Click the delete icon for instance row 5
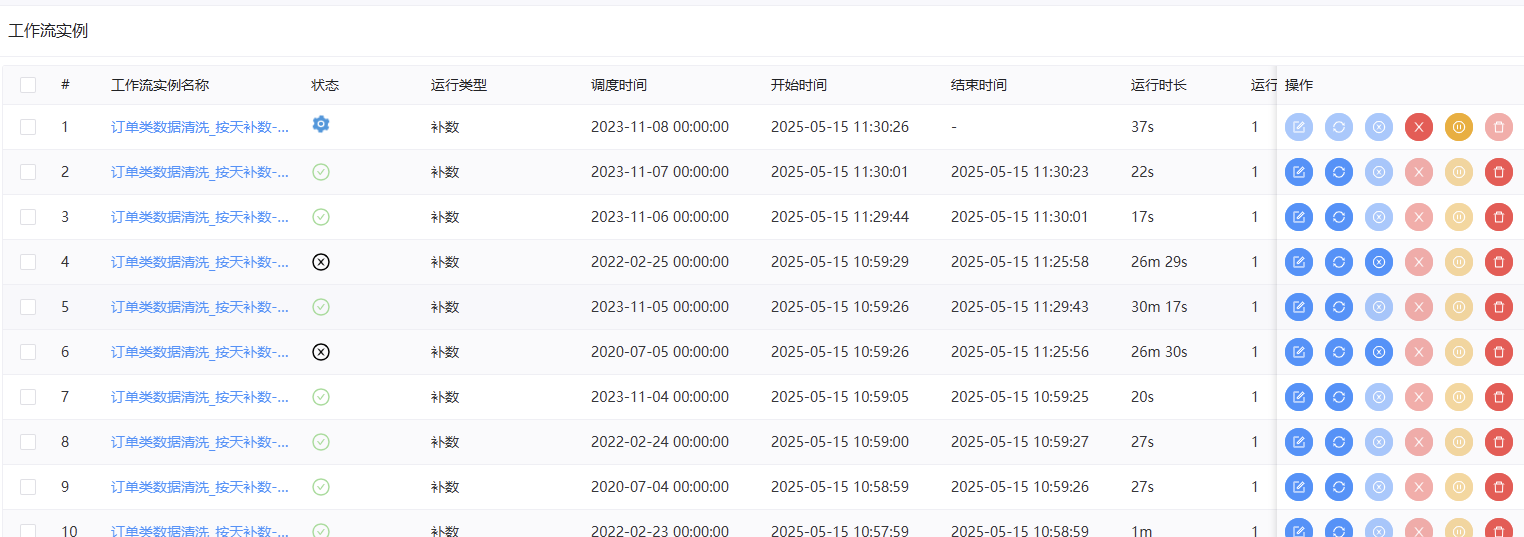 [x=1498, y=307]
